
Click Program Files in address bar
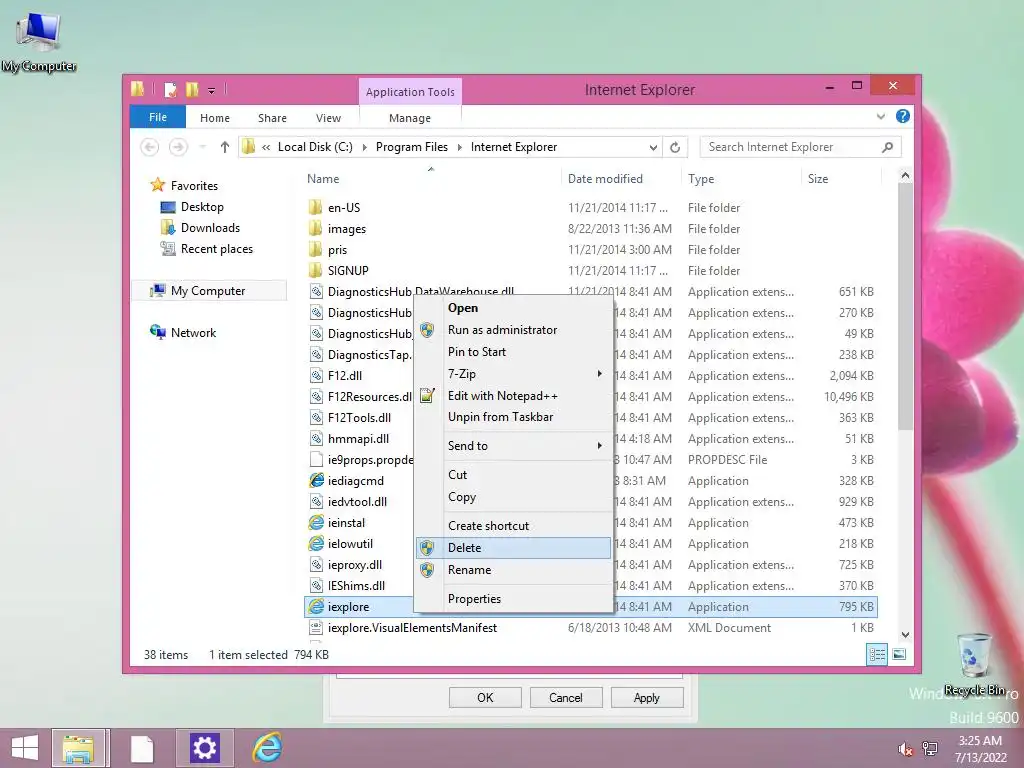tap(411, 147)
